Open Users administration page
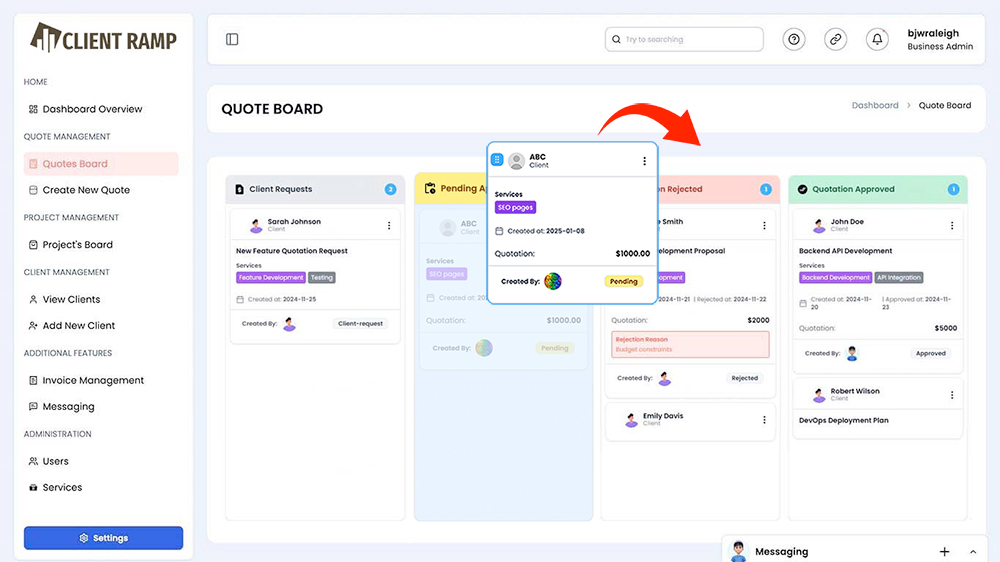1000x562 pixels. (x=48, y=461)
